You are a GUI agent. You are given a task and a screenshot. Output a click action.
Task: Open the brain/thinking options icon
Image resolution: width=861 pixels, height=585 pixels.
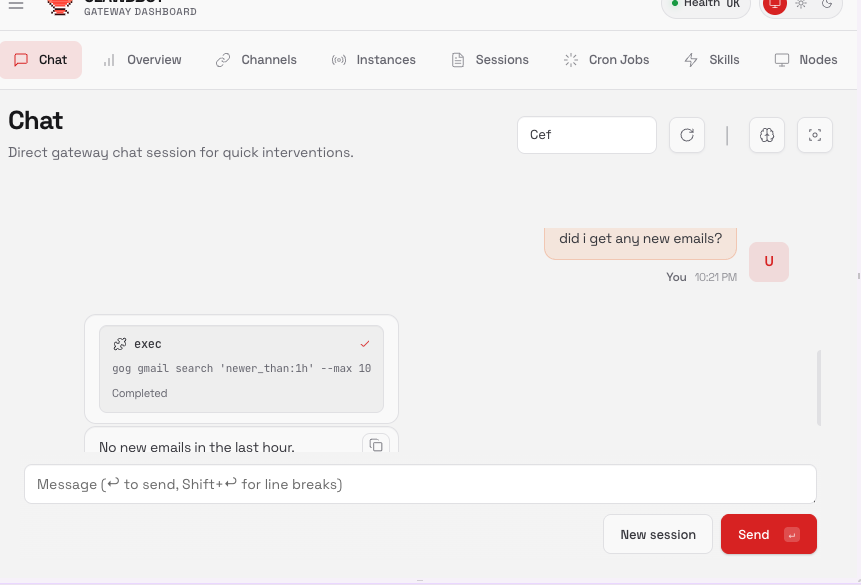click(766, 135)
